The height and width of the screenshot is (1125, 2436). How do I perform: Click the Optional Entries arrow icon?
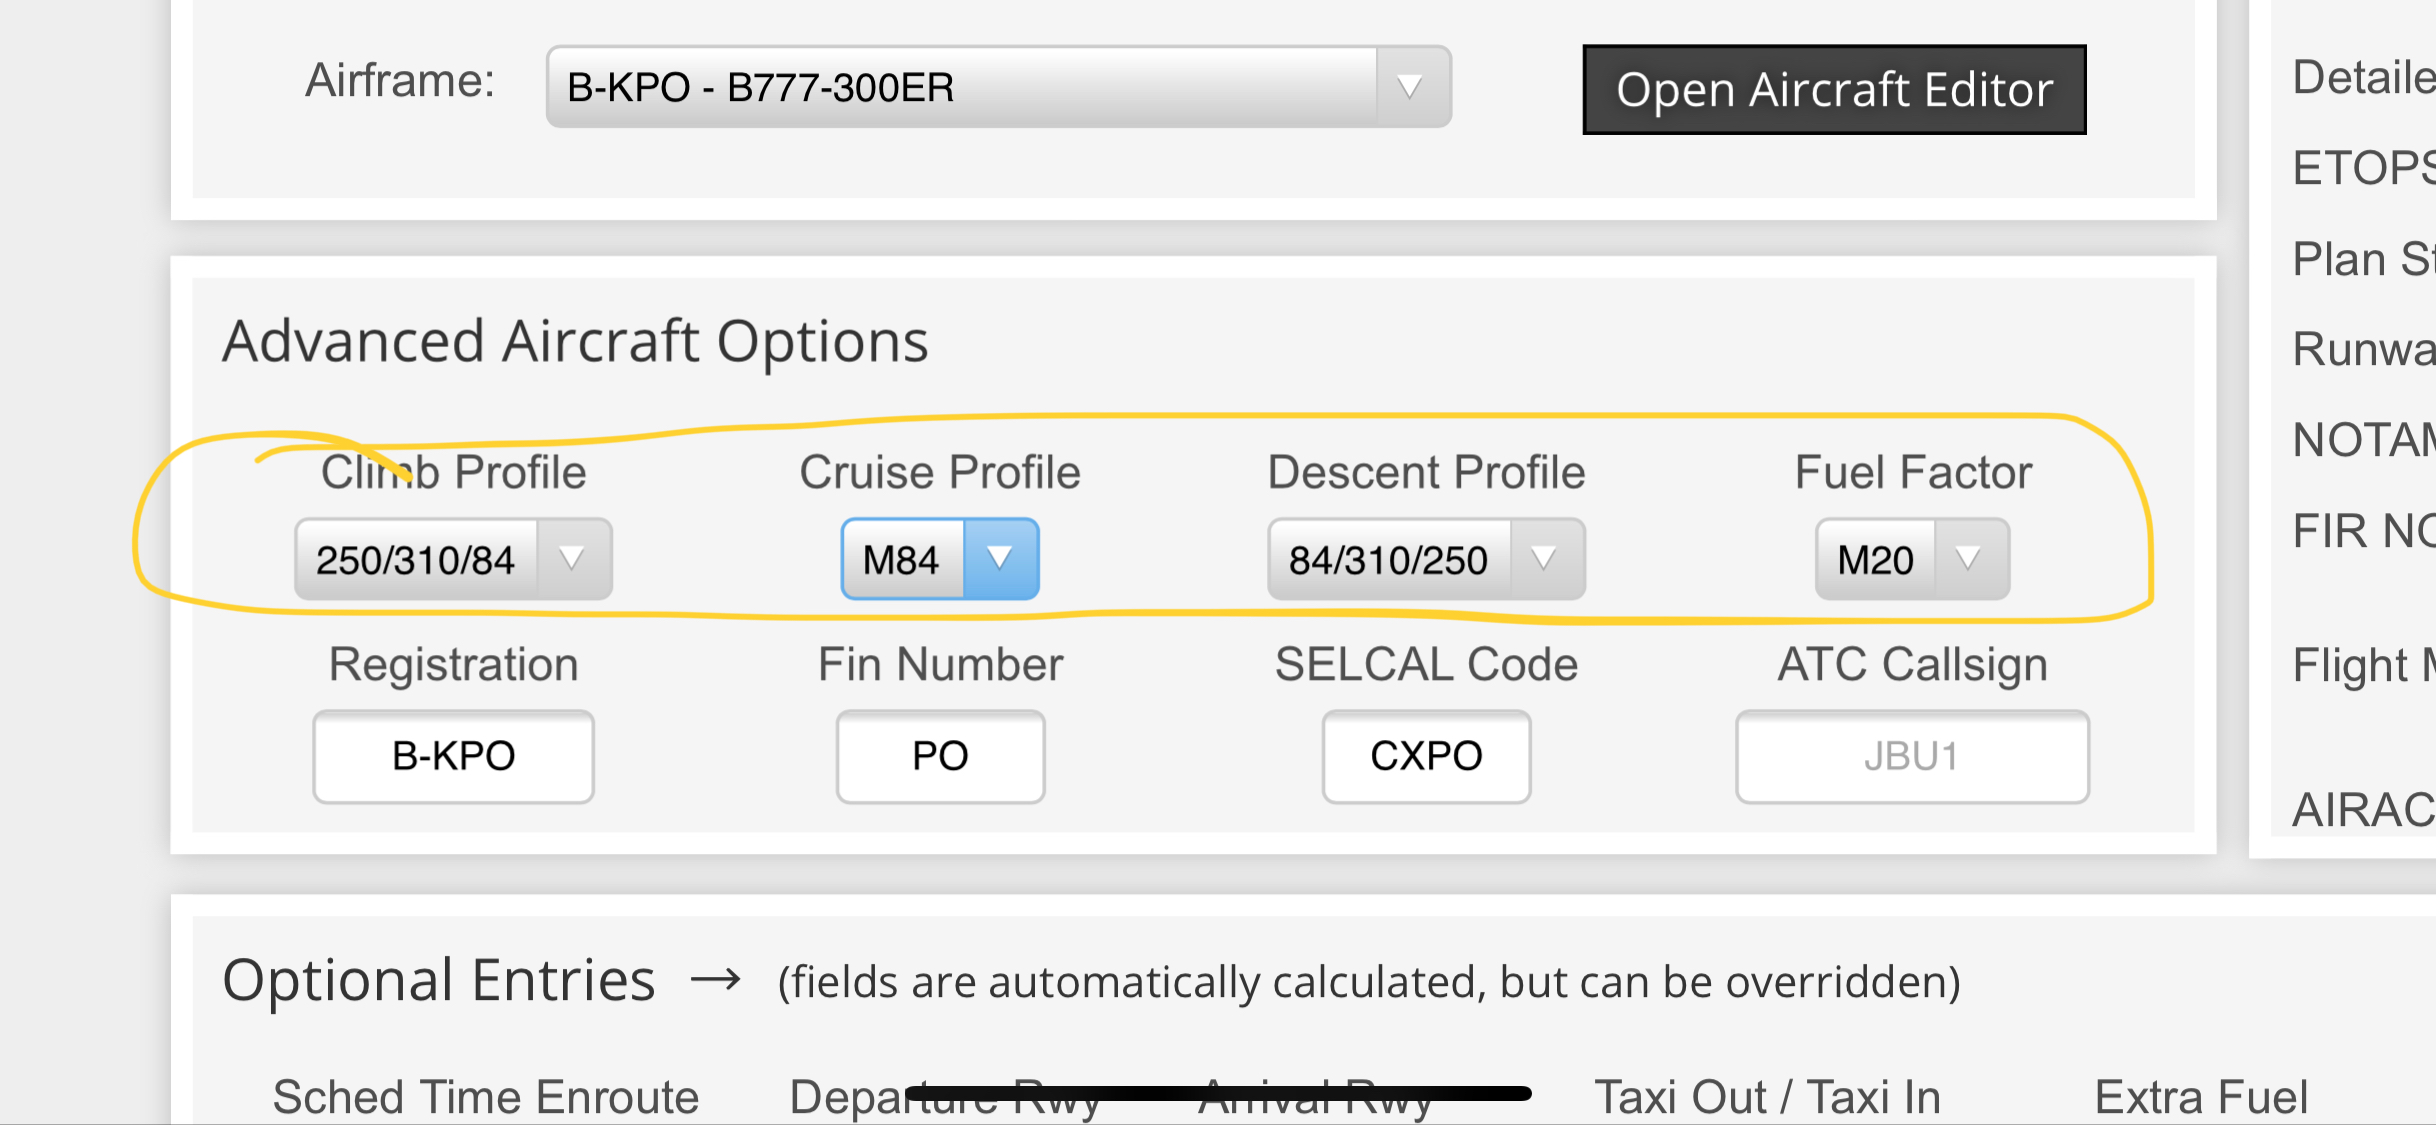coord(716,980)
